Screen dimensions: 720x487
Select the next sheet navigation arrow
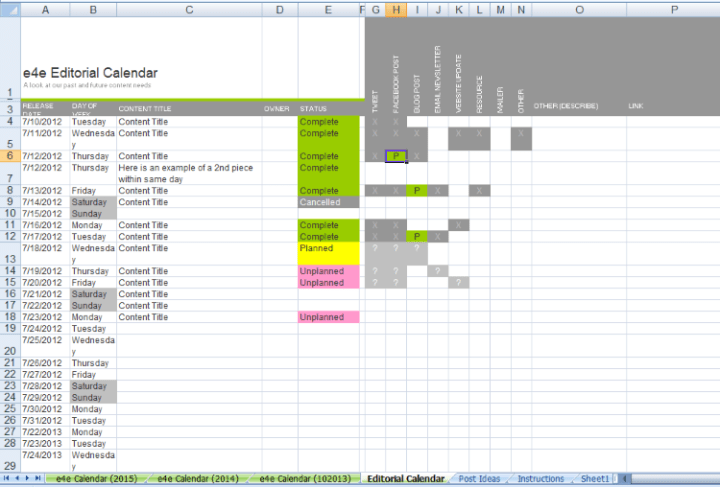pos(27,478)
